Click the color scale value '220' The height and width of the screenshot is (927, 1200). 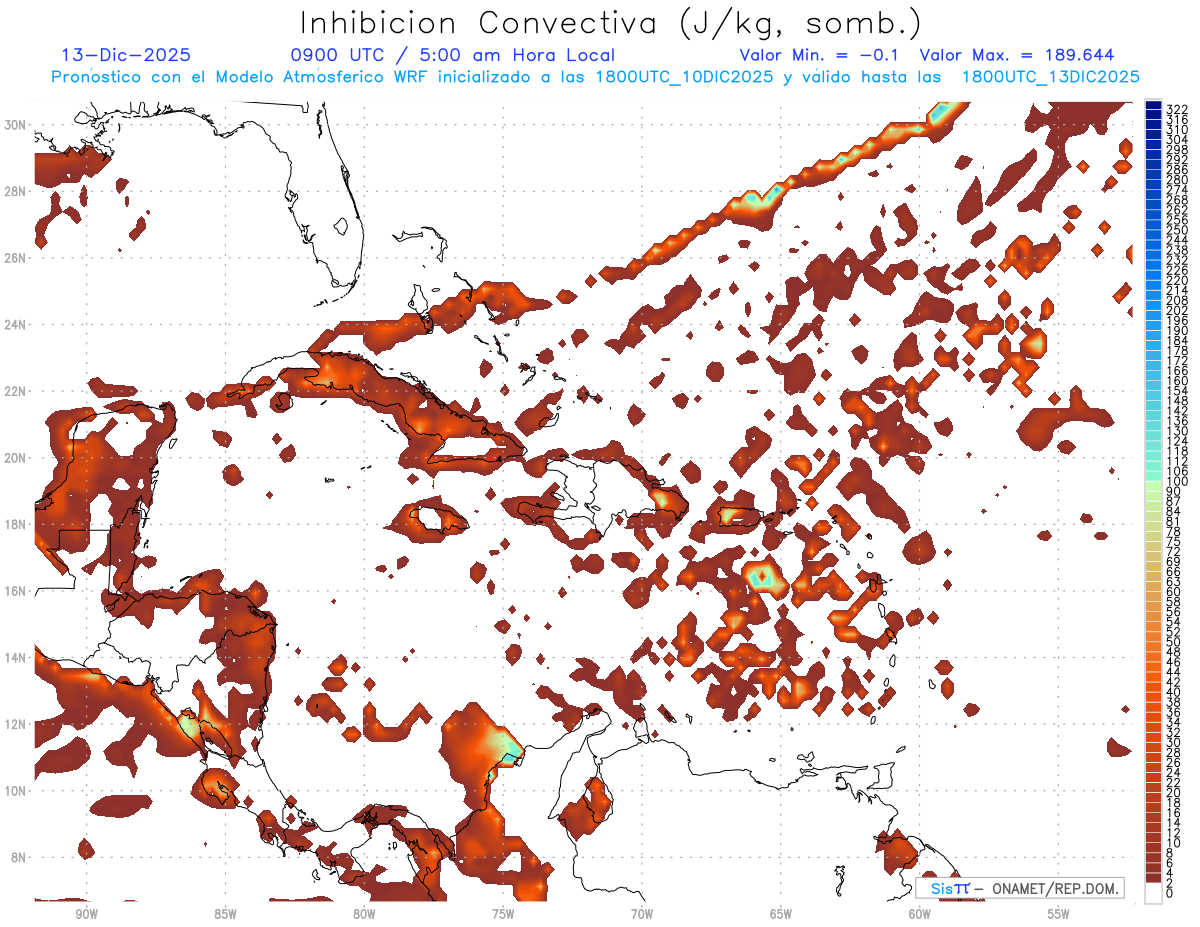[1176, 280]
